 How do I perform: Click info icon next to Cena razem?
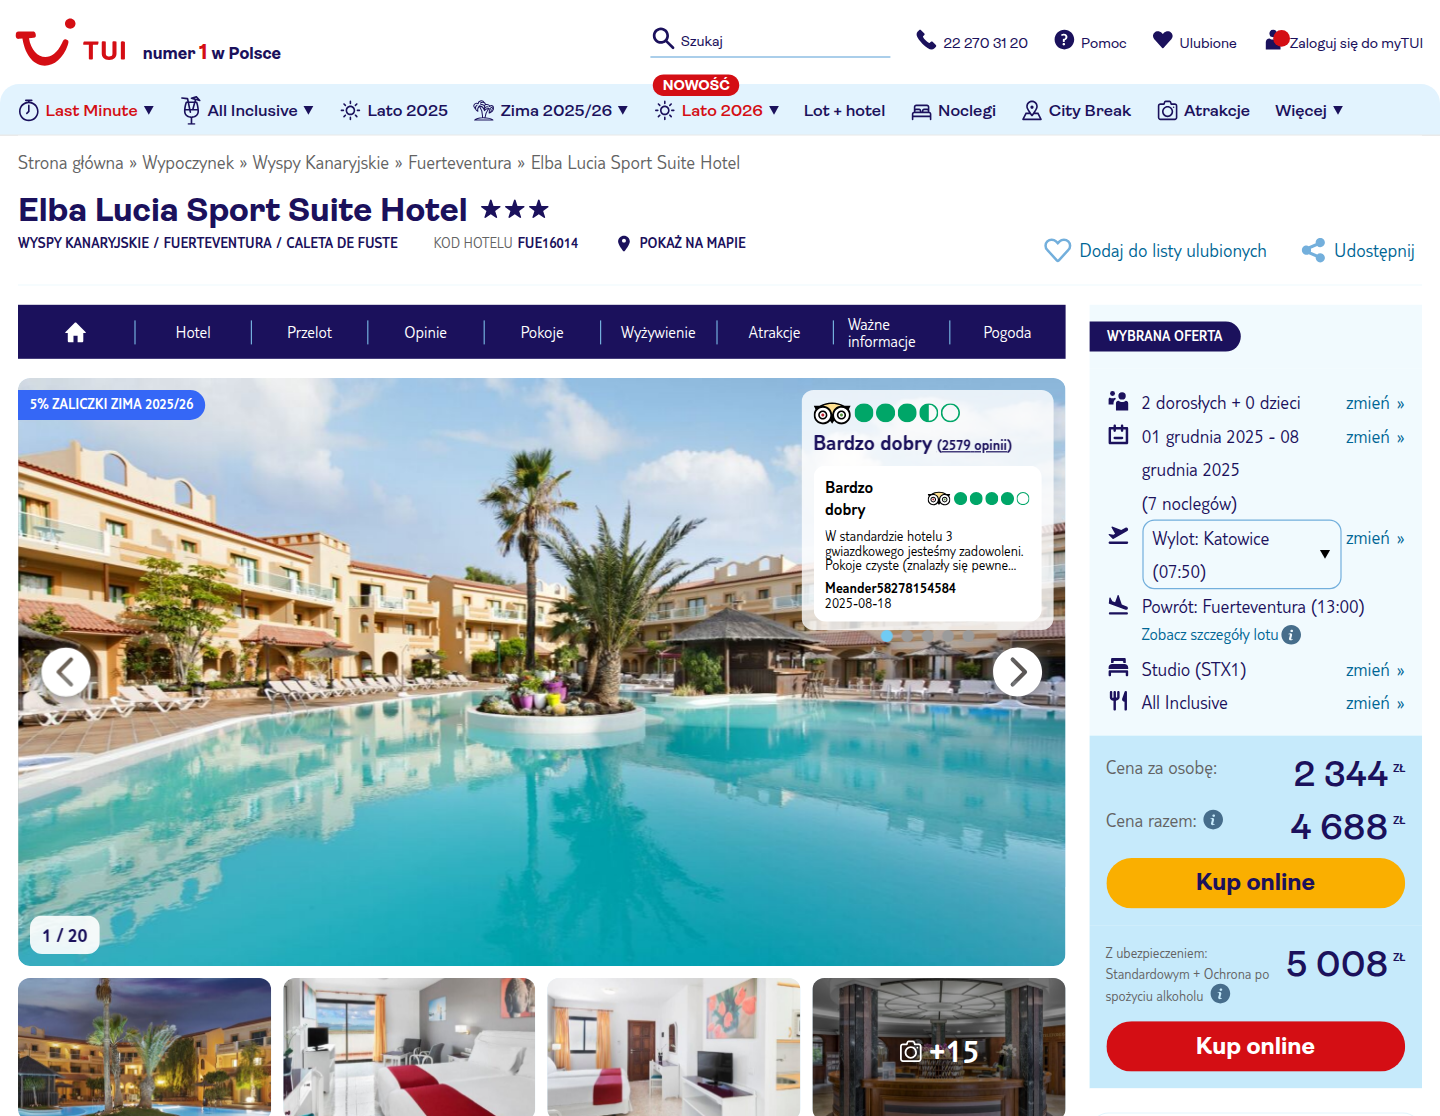[1213, 820]
